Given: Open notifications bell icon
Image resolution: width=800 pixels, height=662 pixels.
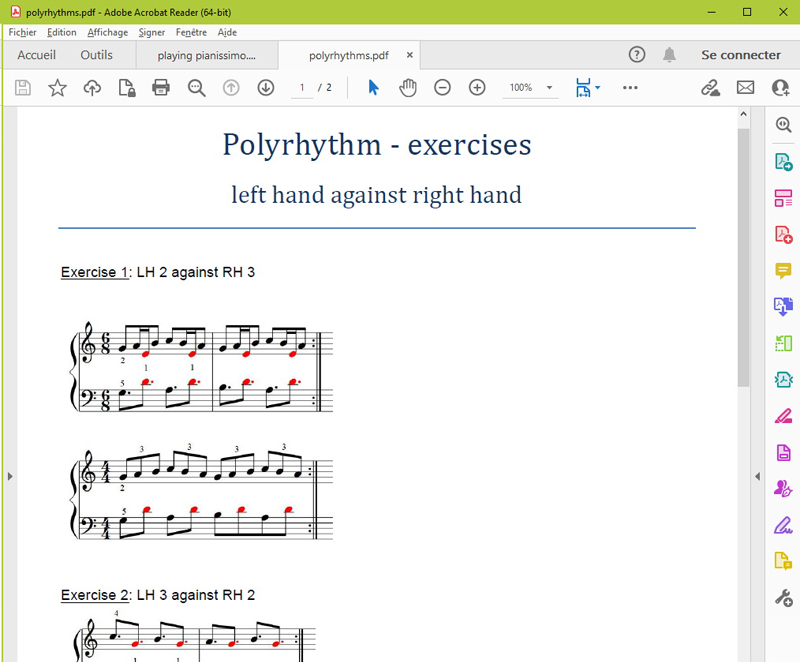Looking at the screenshot, I should (x=669, y=55).
